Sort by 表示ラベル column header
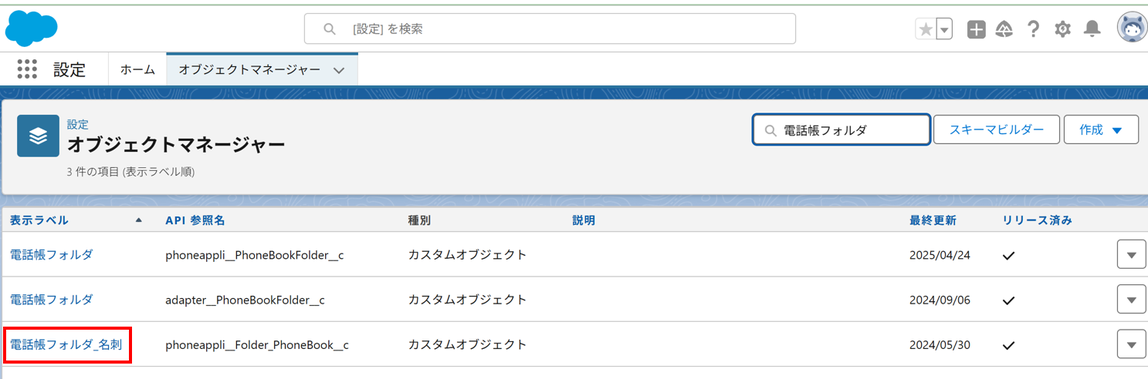 pos(39,219)
